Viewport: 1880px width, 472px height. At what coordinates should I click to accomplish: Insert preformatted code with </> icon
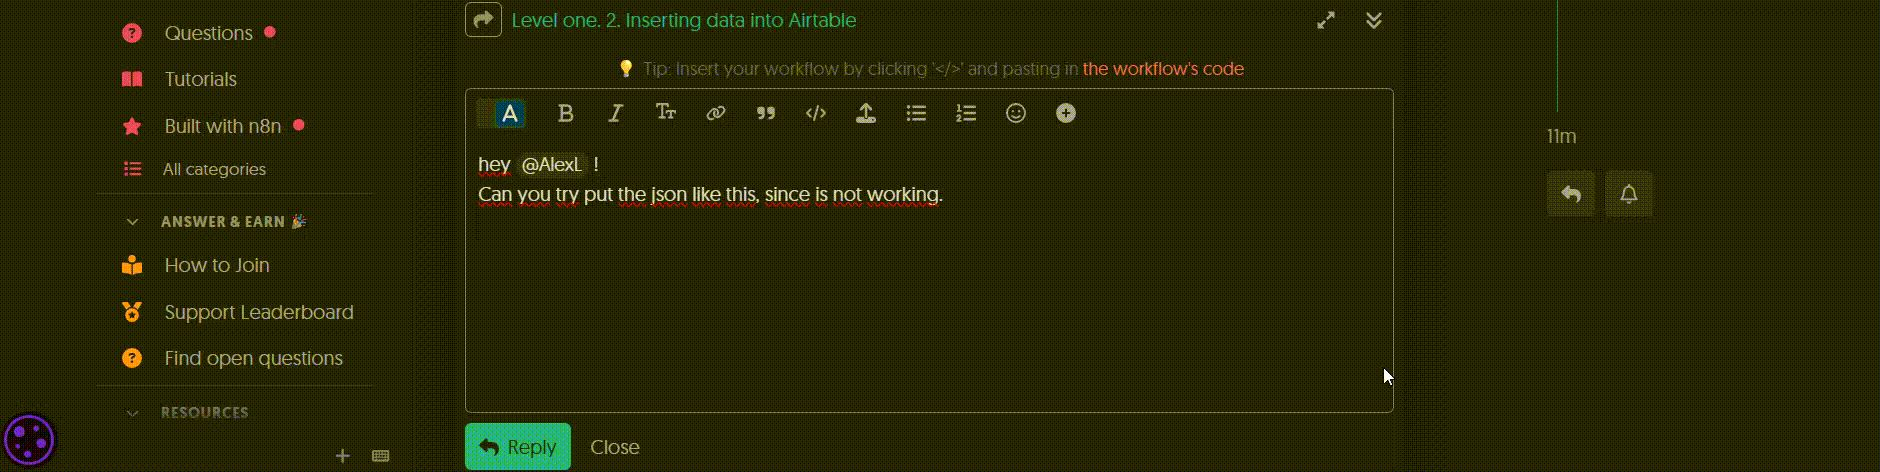click(816, 114)
